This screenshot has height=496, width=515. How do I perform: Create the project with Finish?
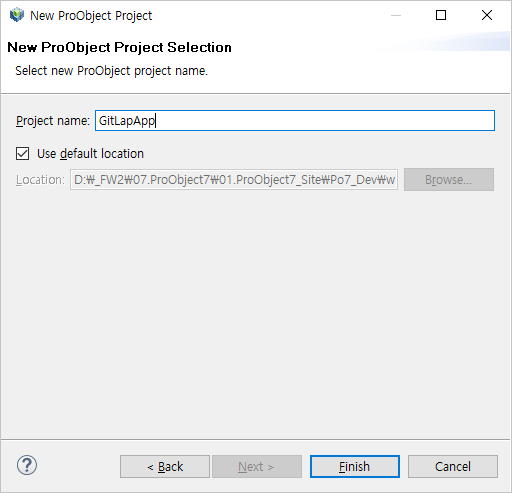(355, 466)
